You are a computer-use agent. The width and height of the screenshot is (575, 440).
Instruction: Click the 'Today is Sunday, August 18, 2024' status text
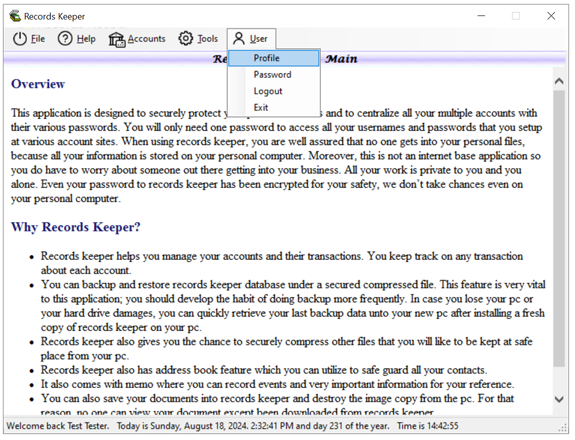(x=183, y=426)
